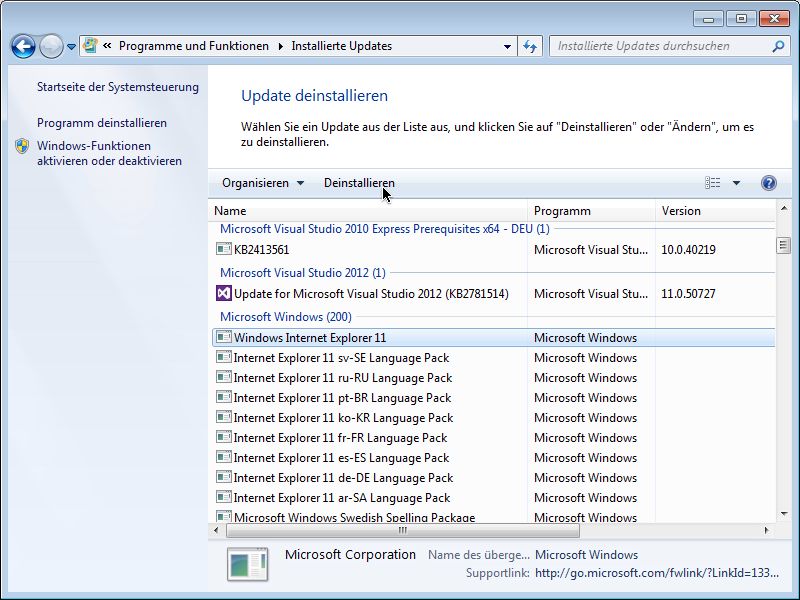
Task: Refresh the list with the refresh button
Action: [530, 46]
